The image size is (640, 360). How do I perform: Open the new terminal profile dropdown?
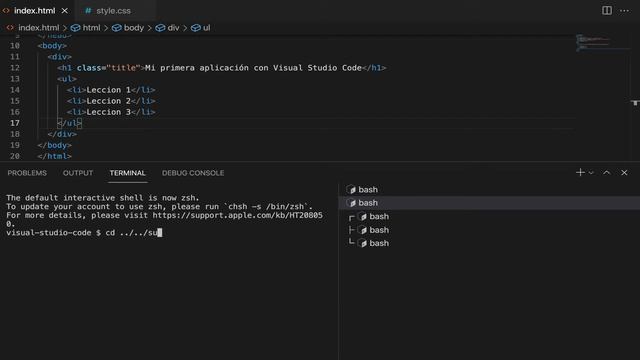click(591, 173)
